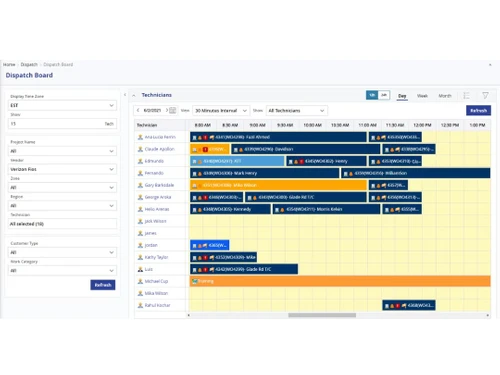Click the person icon beside Helio Arenas
500x375 pixels.
pyautogui.click(x=140, y=209)
